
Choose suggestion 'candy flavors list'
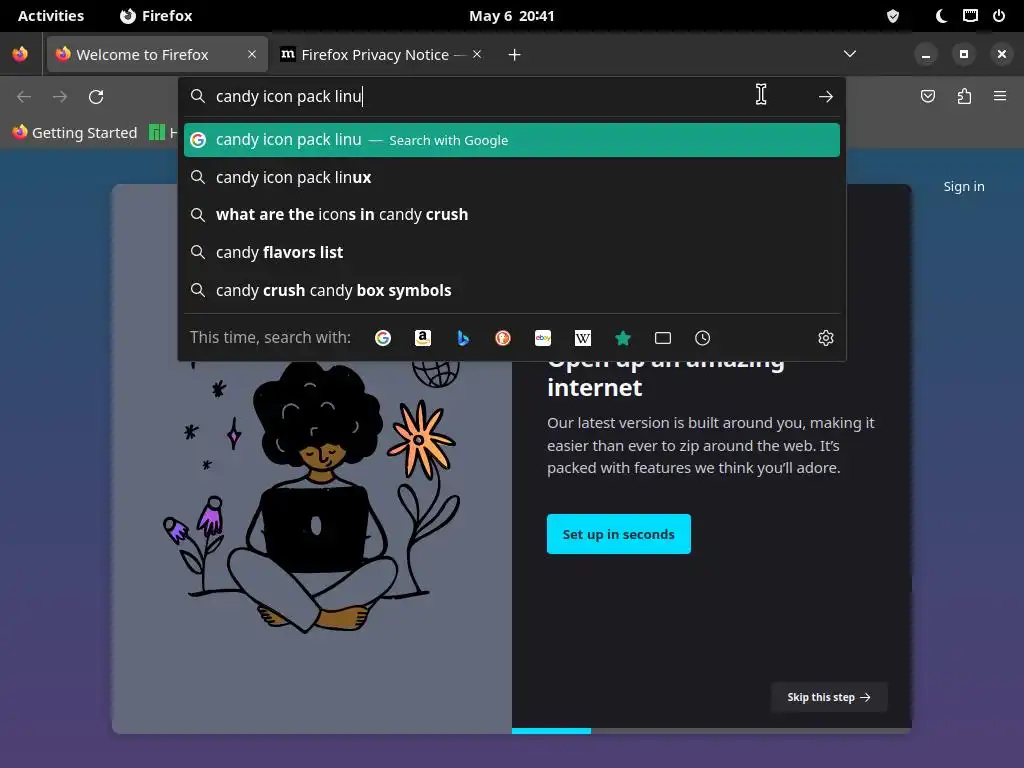click(x=511, y=253)
